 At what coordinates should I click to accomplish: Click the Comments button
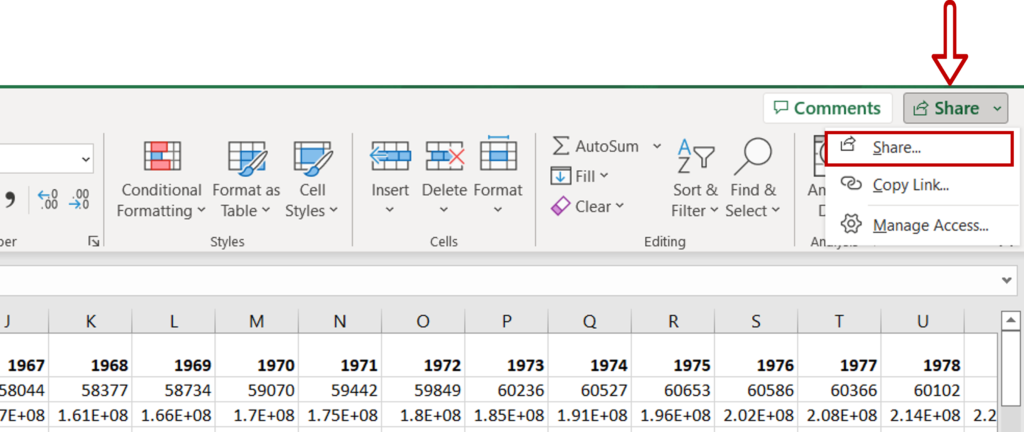tap(827, 108)
